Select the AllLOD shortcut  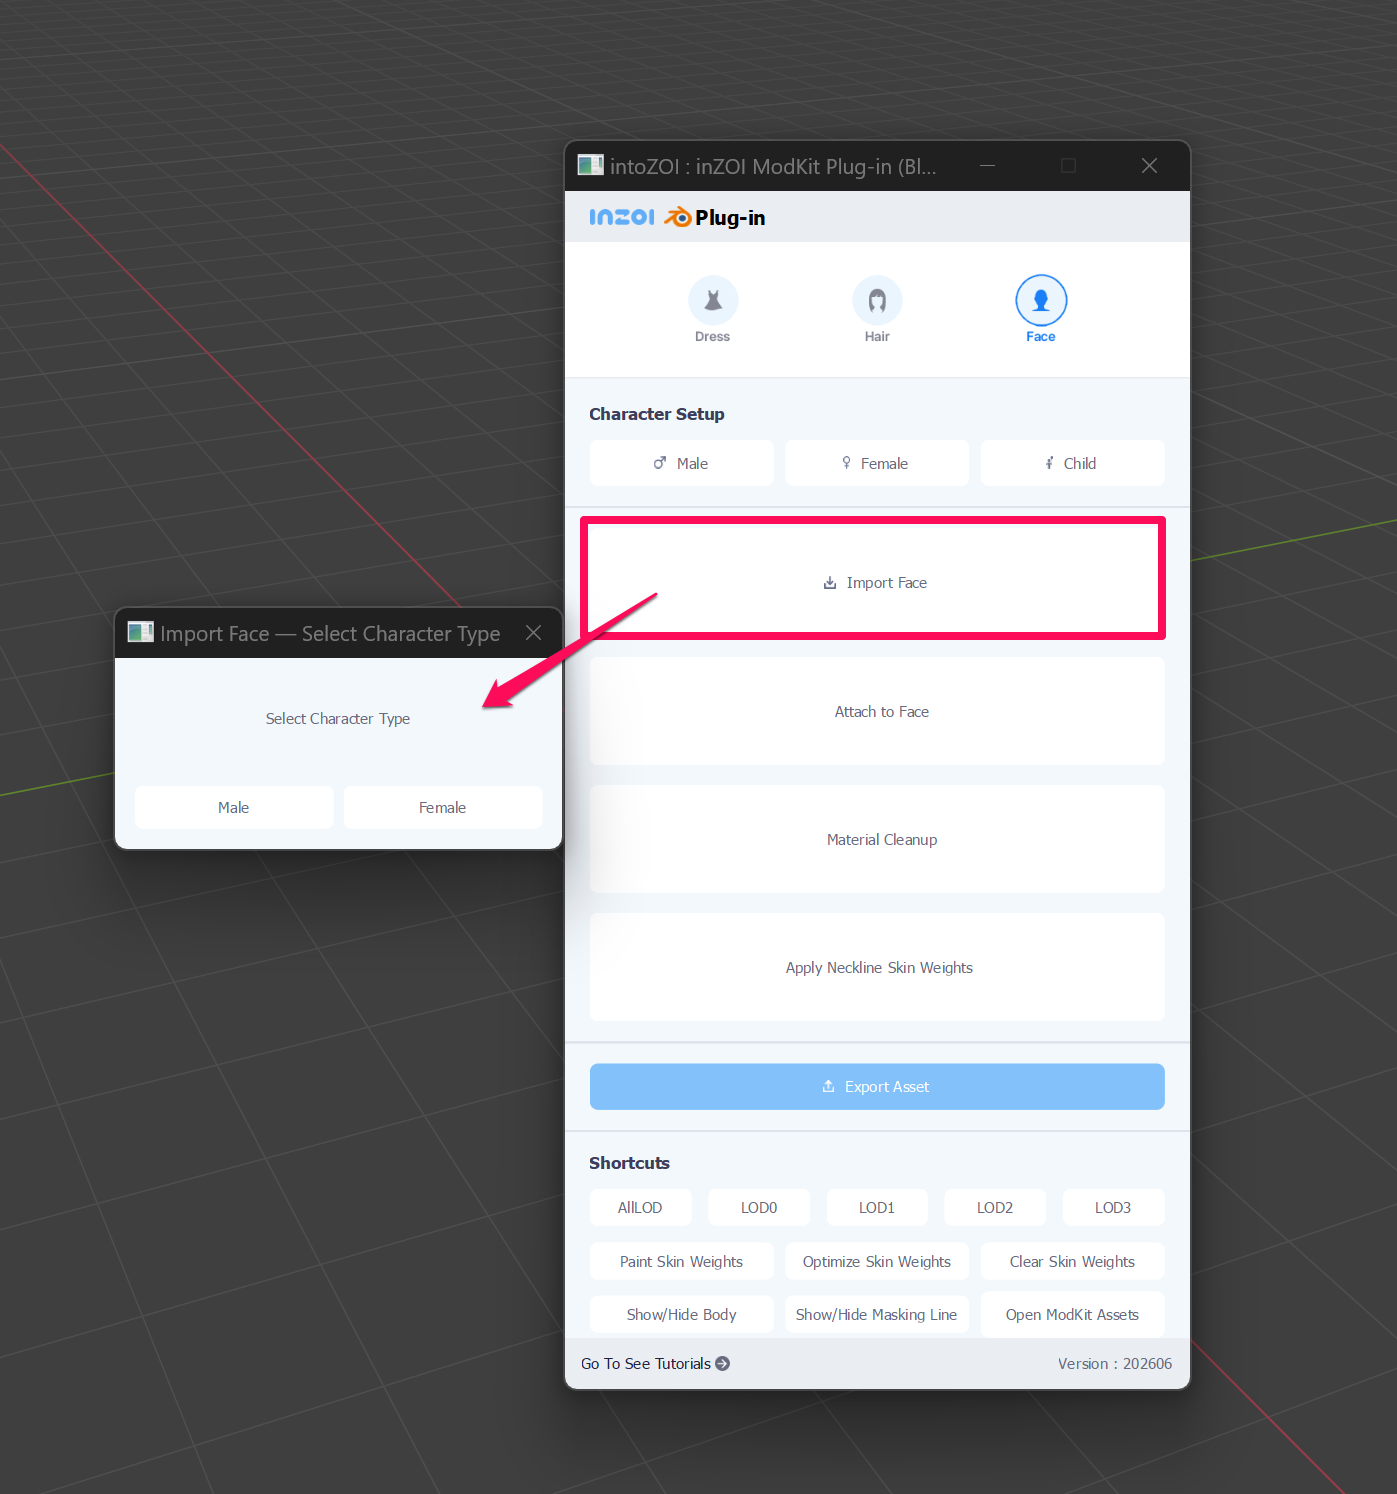[640, 1207]
